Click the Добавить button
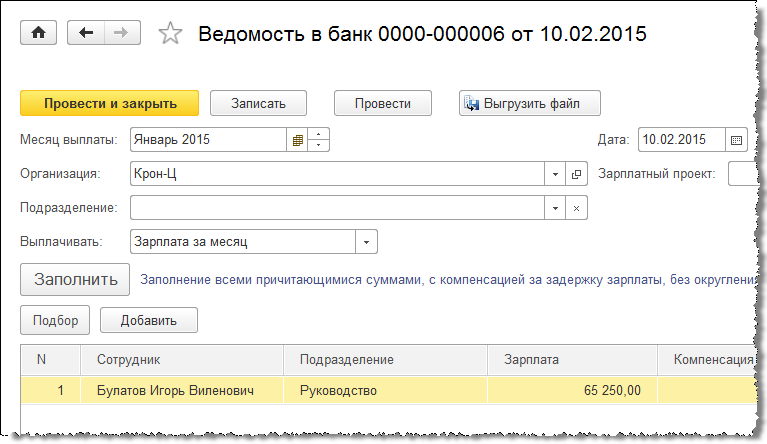This screenshot has width=767, height=444. [x=148, y=321]
